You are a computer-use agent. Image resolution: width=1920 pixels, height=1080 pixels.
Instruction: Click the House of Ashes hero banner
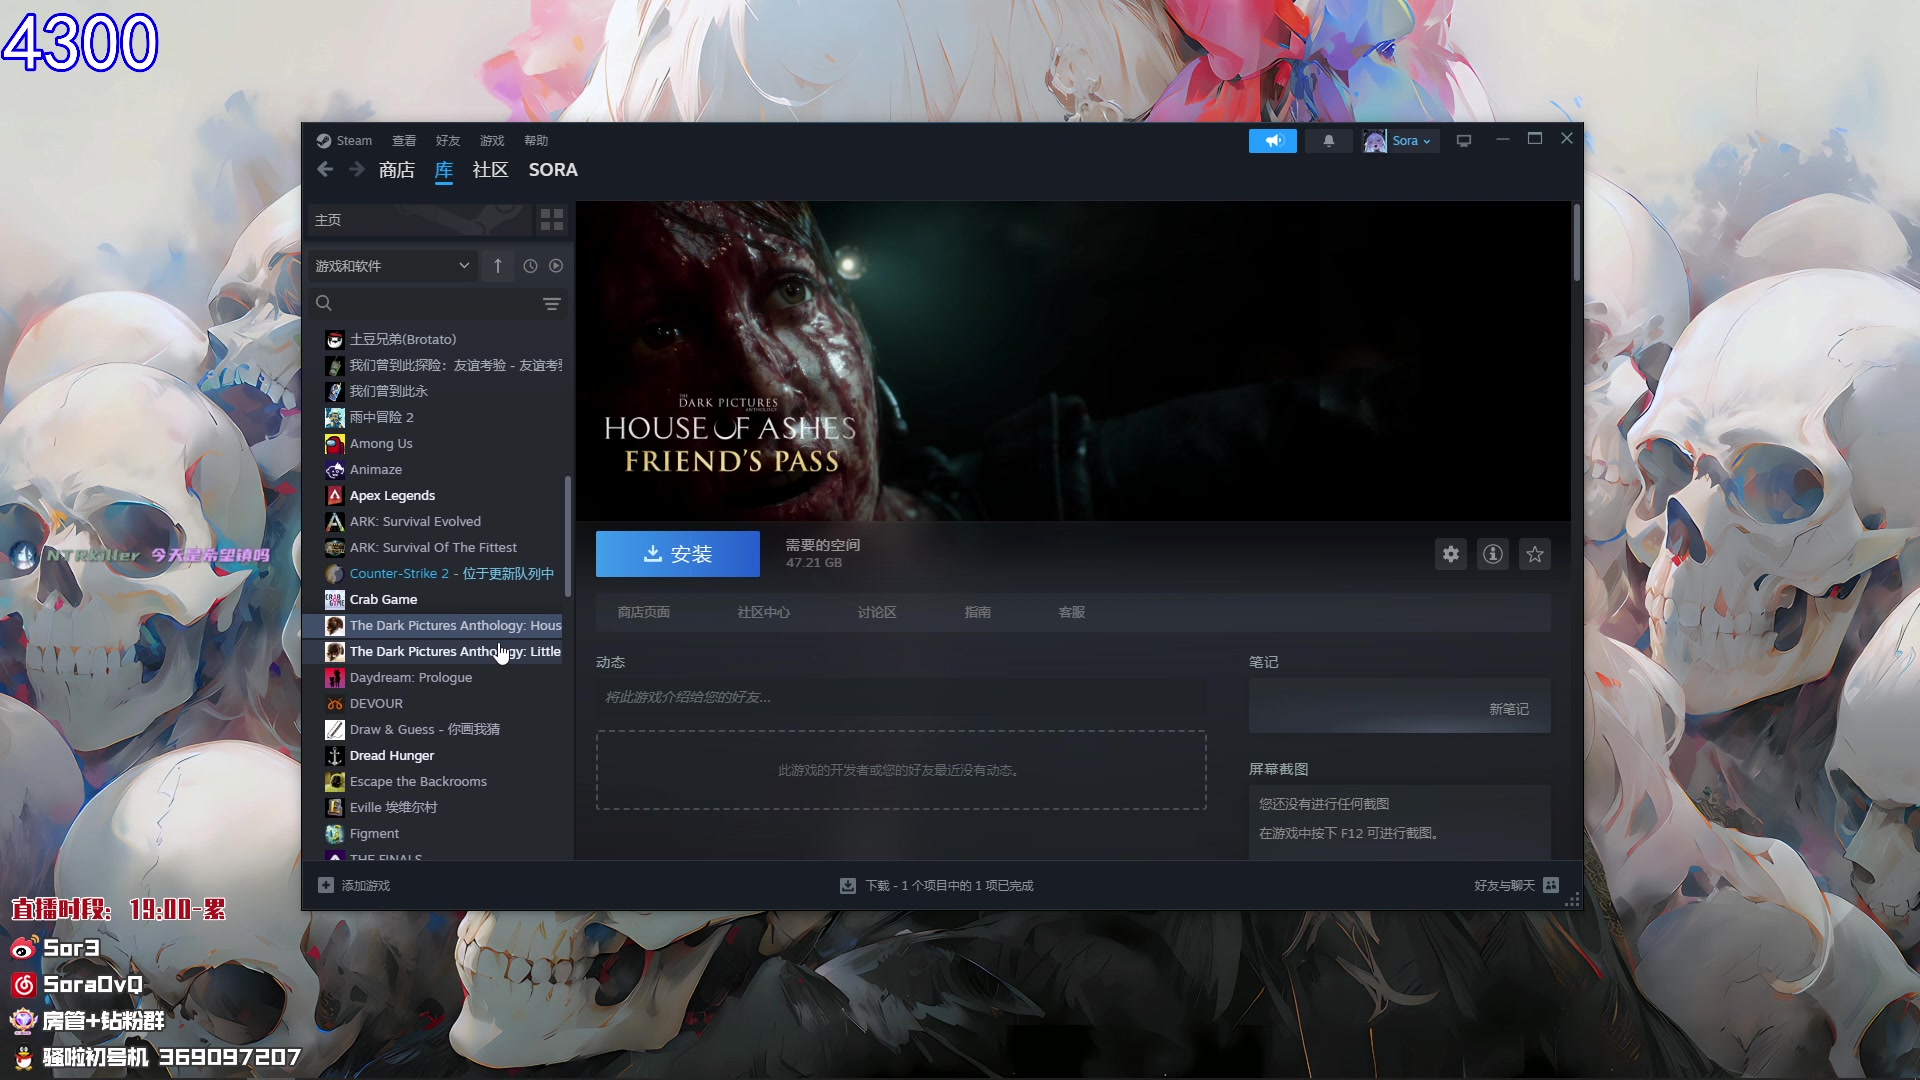(x=1073, y=361)
